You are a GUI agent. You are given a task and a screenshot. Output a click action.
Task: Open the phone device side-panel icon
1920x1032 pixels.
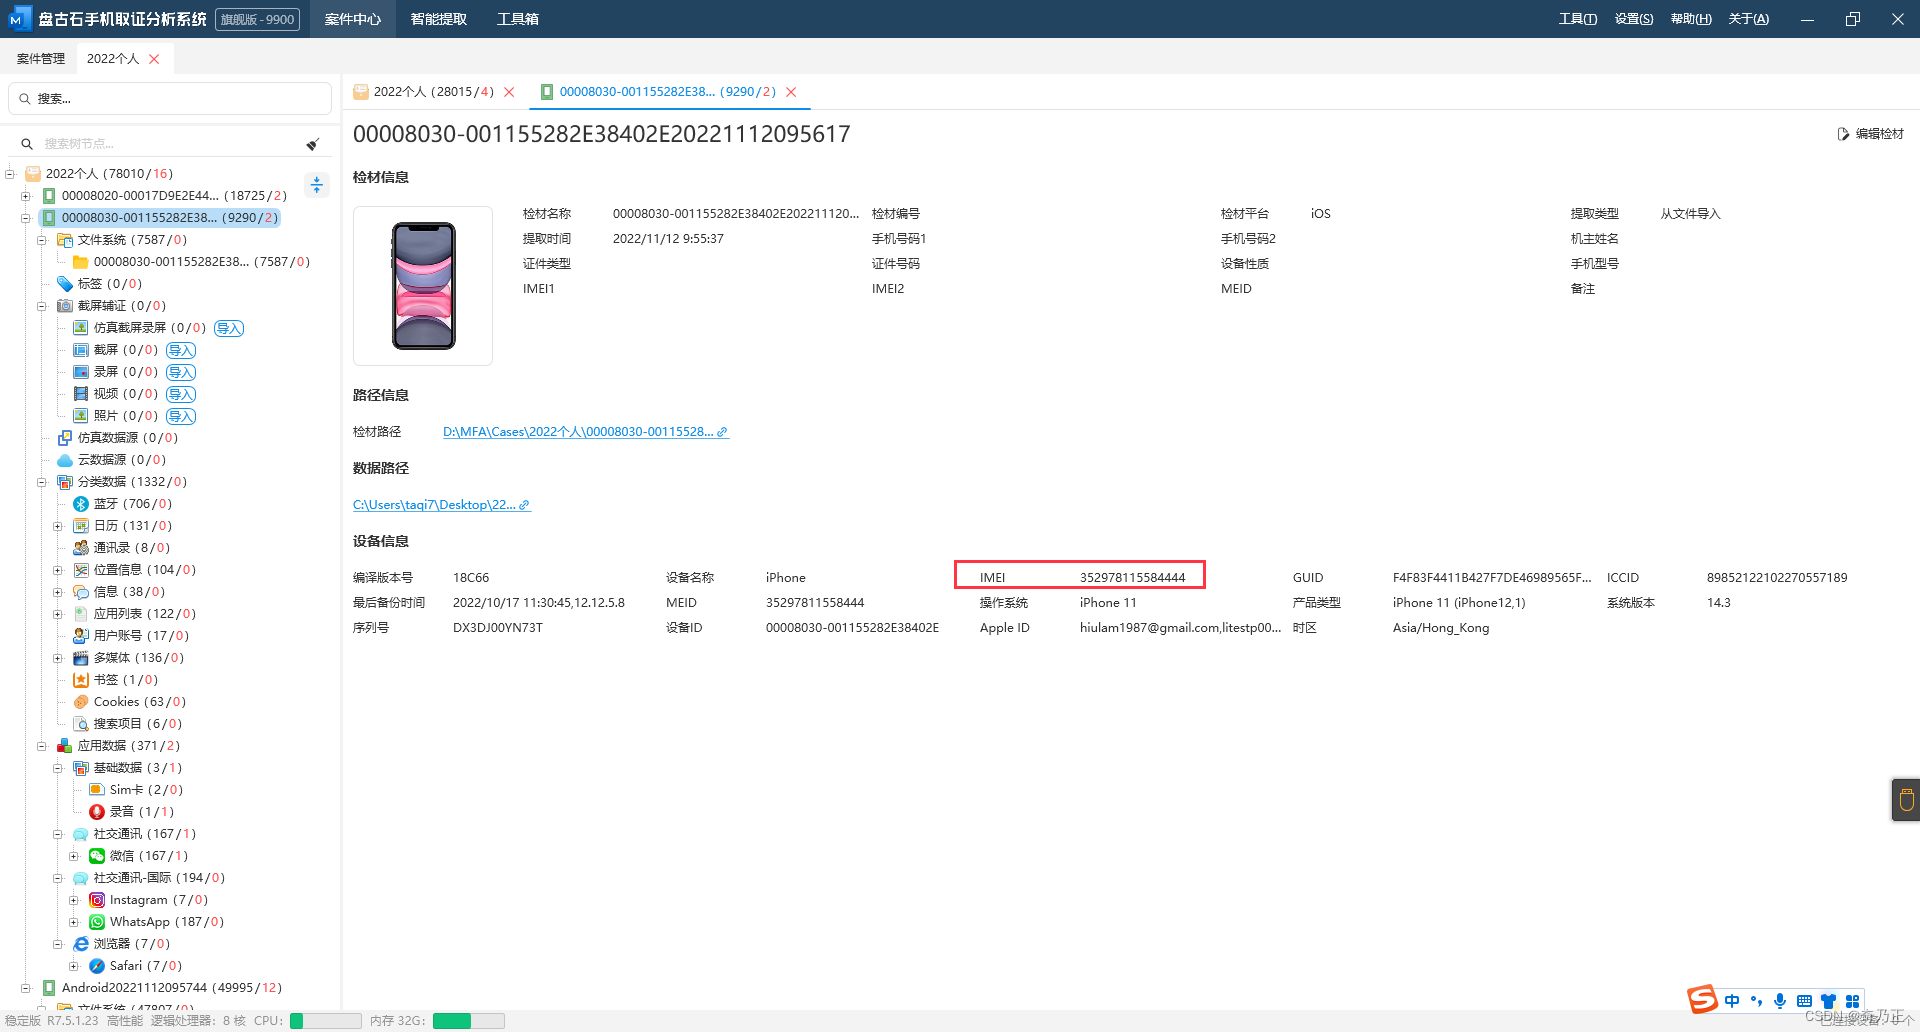pyautogui.click(x=1906, y=800)
